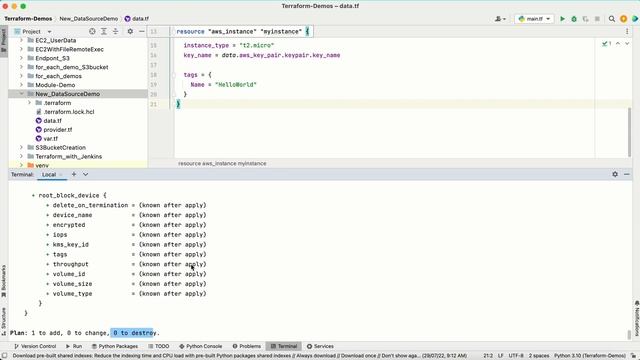Open Terminal panel gear settings
The width and height of the screenshot is (640, 360).
615,174
